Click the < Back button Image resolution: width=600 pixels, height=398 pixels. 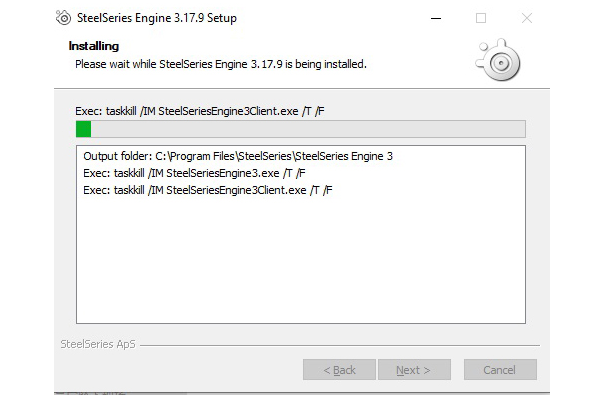(339, 370)
